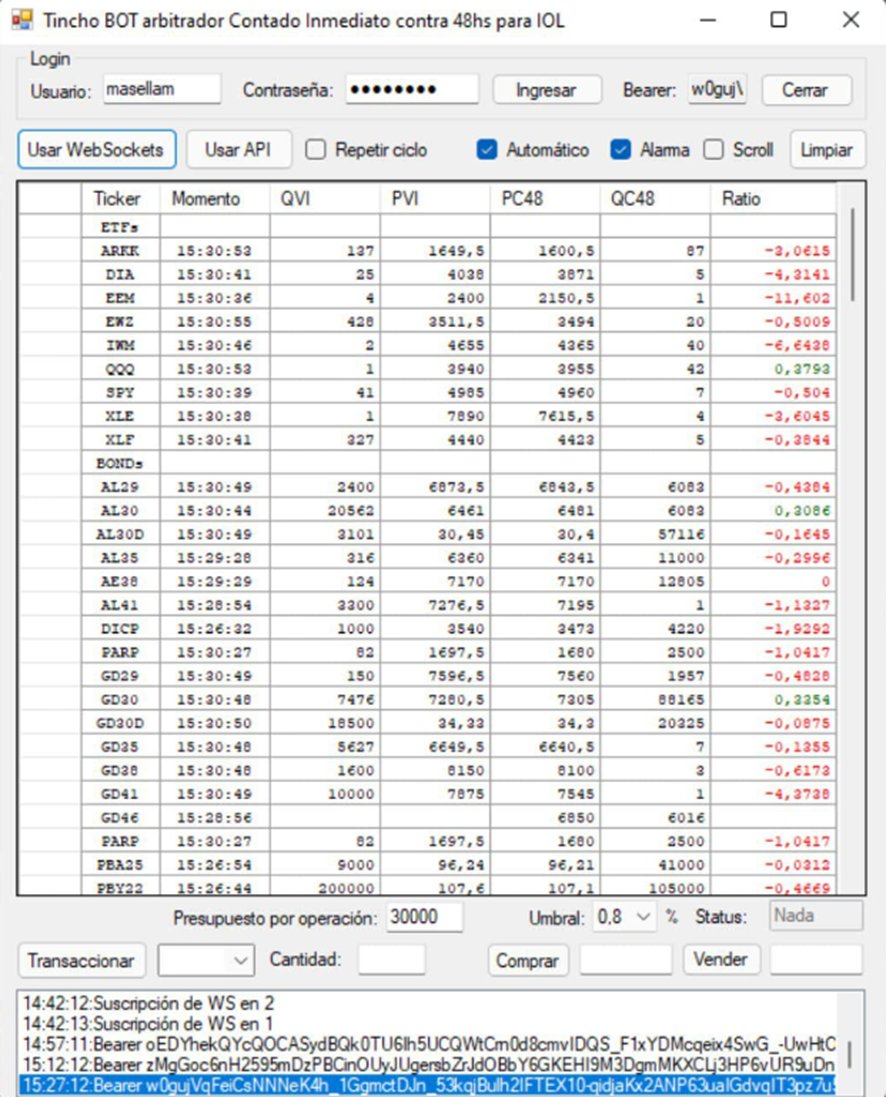Click the Cantidad input field
Image resolution: width=886 pixels, height=1097 pixels.
pos(391,959)
